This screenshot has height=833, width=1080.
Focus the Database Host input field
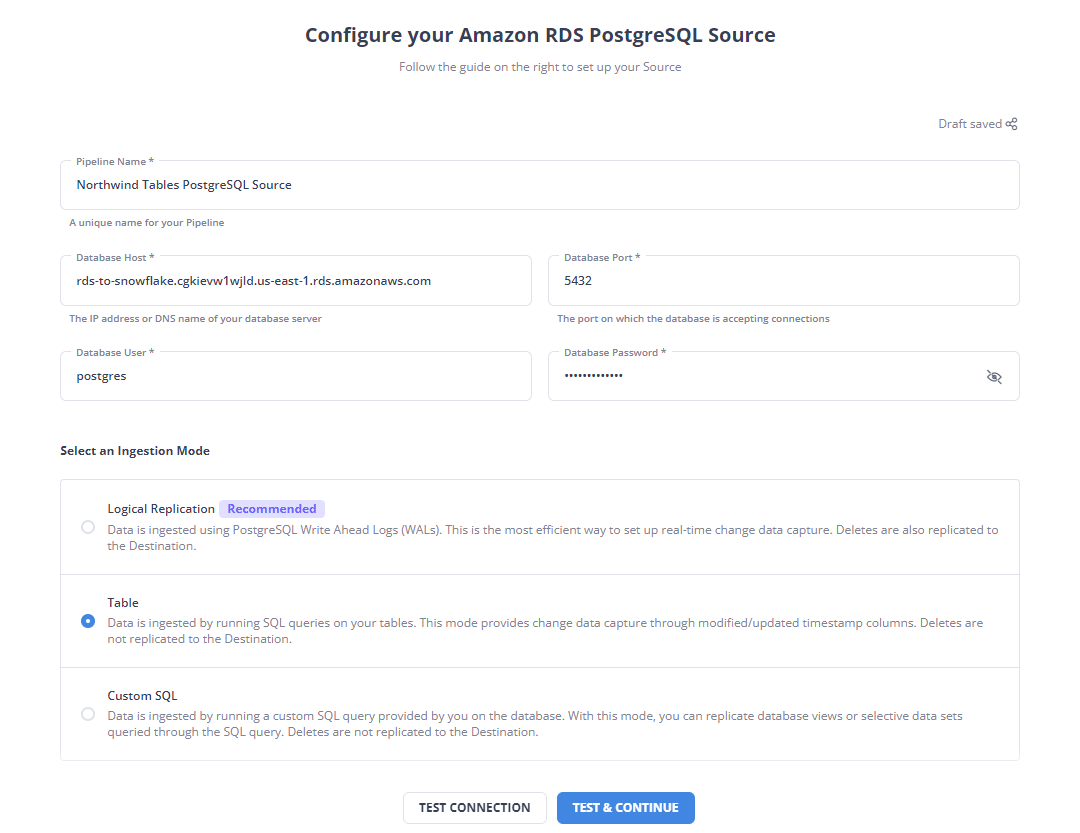click(296, 280)
